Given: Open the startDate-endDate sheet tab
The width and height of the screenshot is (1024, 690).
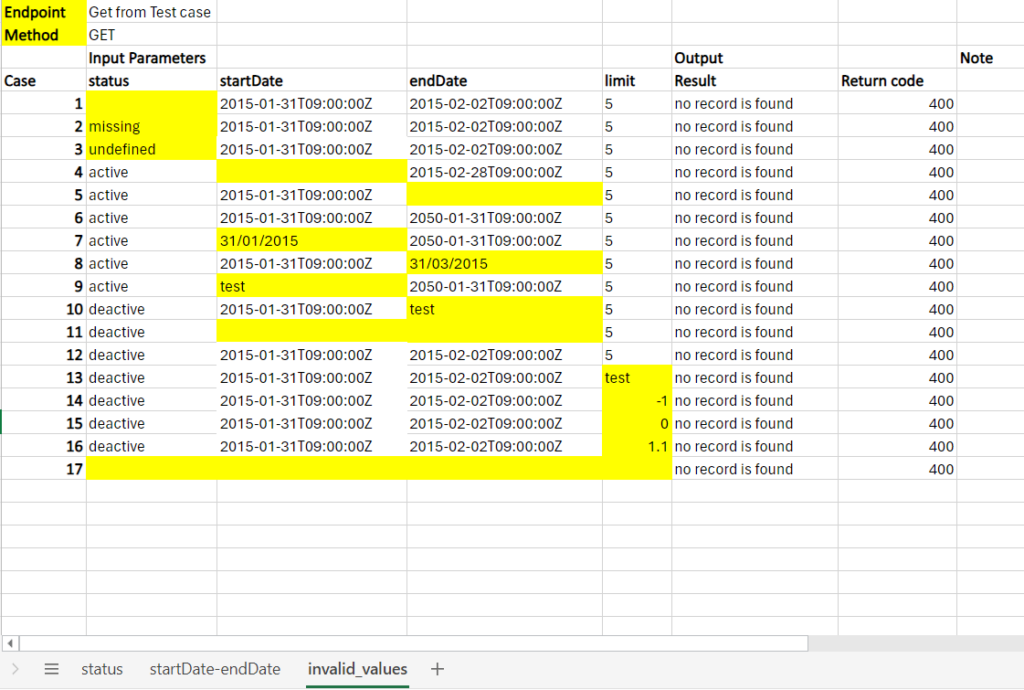Looking at the screenshot, I should click(x=215, y=669).
